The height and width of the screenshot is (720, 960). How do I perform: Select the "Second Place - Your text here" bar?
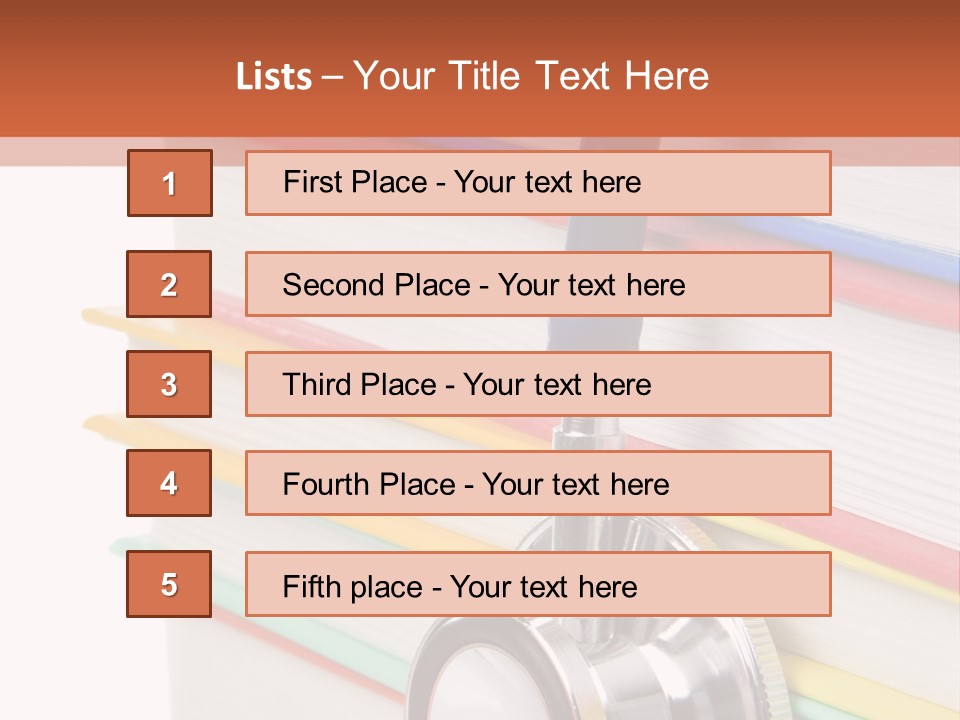tap(538, 284)
